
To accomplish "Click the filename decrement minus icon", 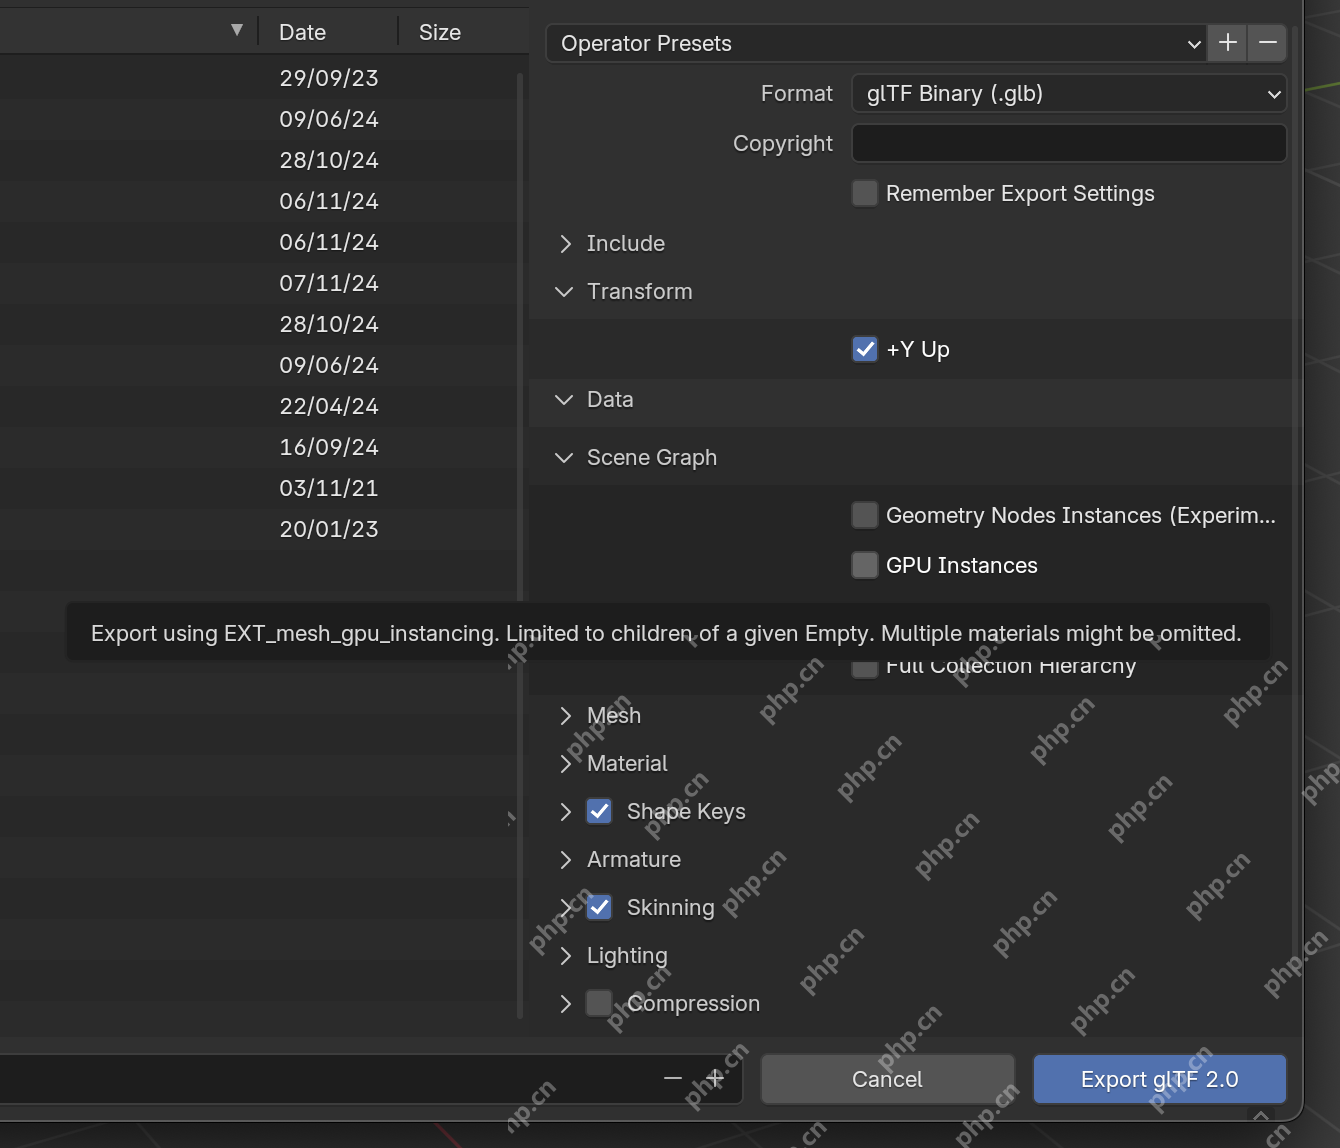I will click(673, 1078).
